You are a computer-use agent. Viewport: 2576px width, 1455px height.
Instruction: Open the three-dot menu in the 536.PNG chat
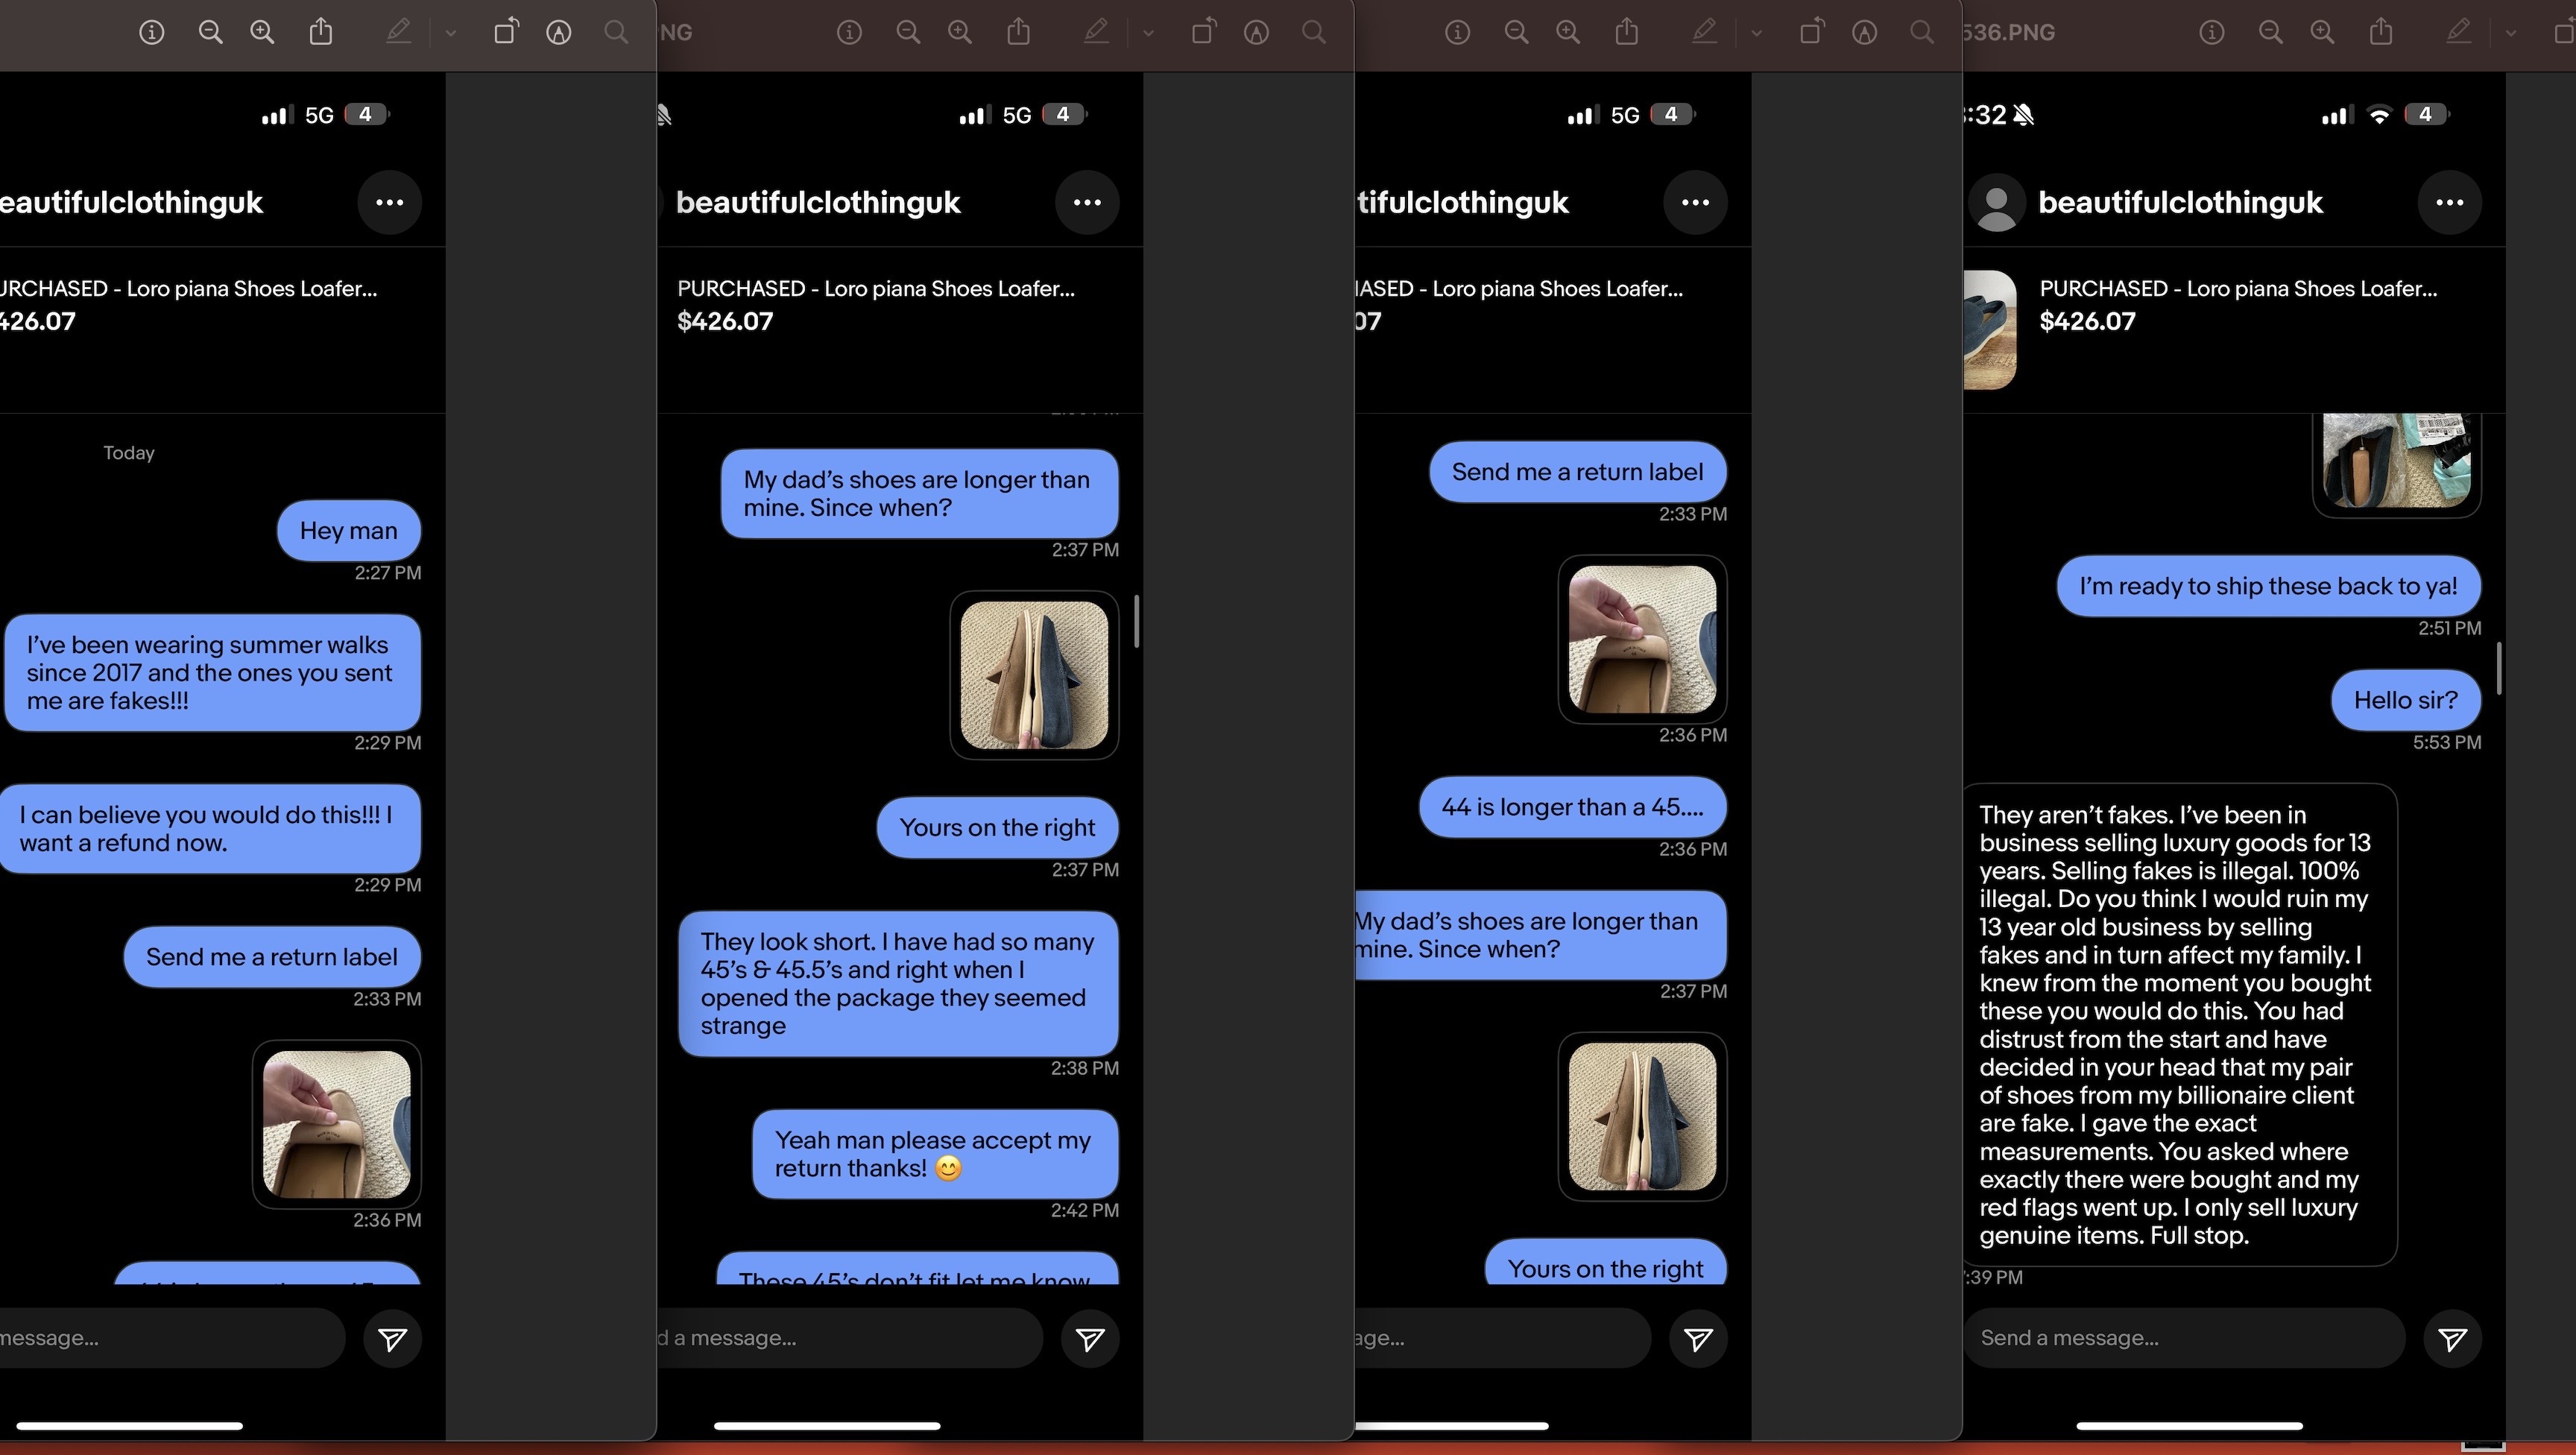[x=2450, y=203]
